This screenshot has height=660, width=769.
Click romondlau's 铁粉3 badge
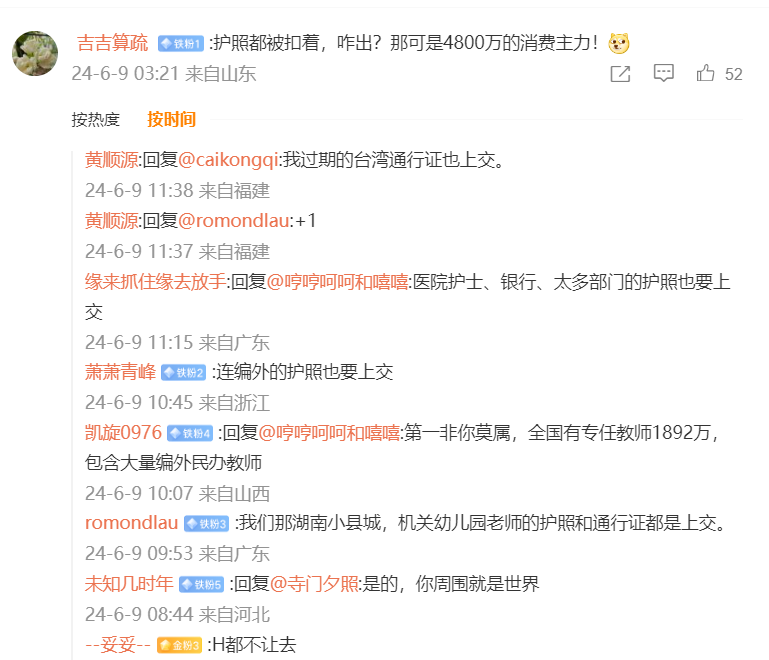click(207, 523)
